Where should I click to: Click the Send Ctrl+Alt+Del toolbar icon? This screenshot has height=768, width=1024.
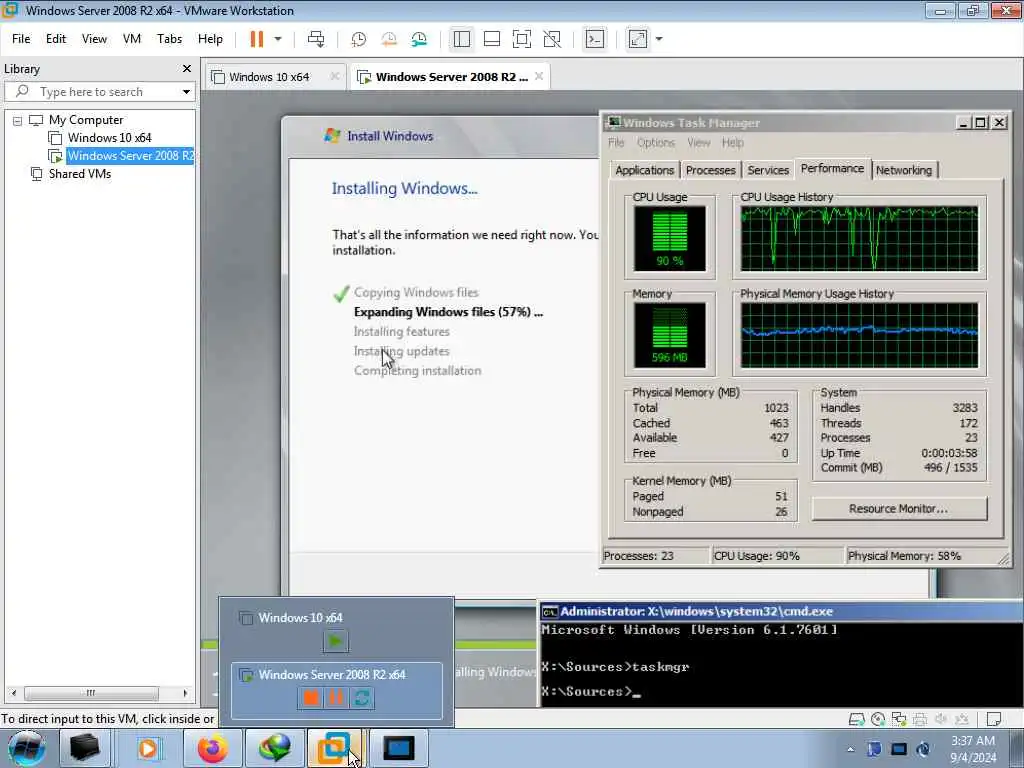click(316, 39)
